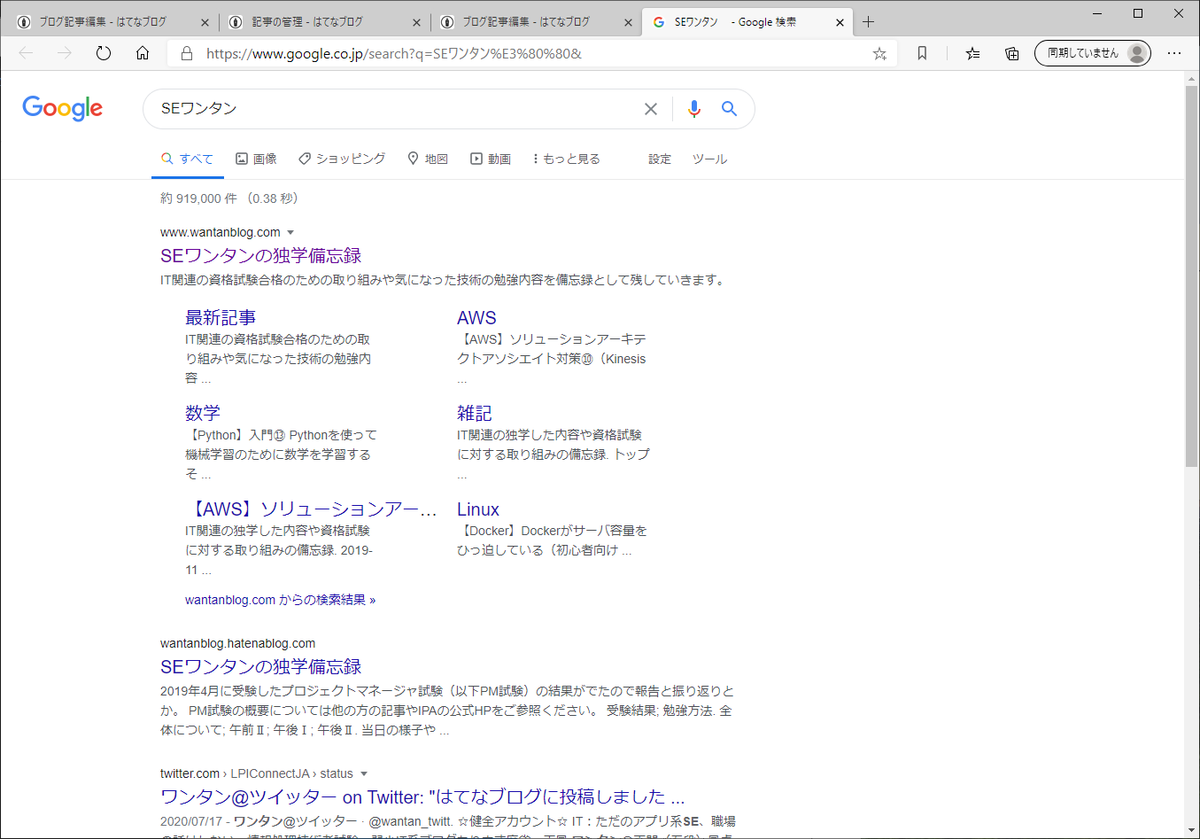This screenshot has height=839, width=1200.
Task: Open reading list bookmark icon
Action: pos(922,54)
